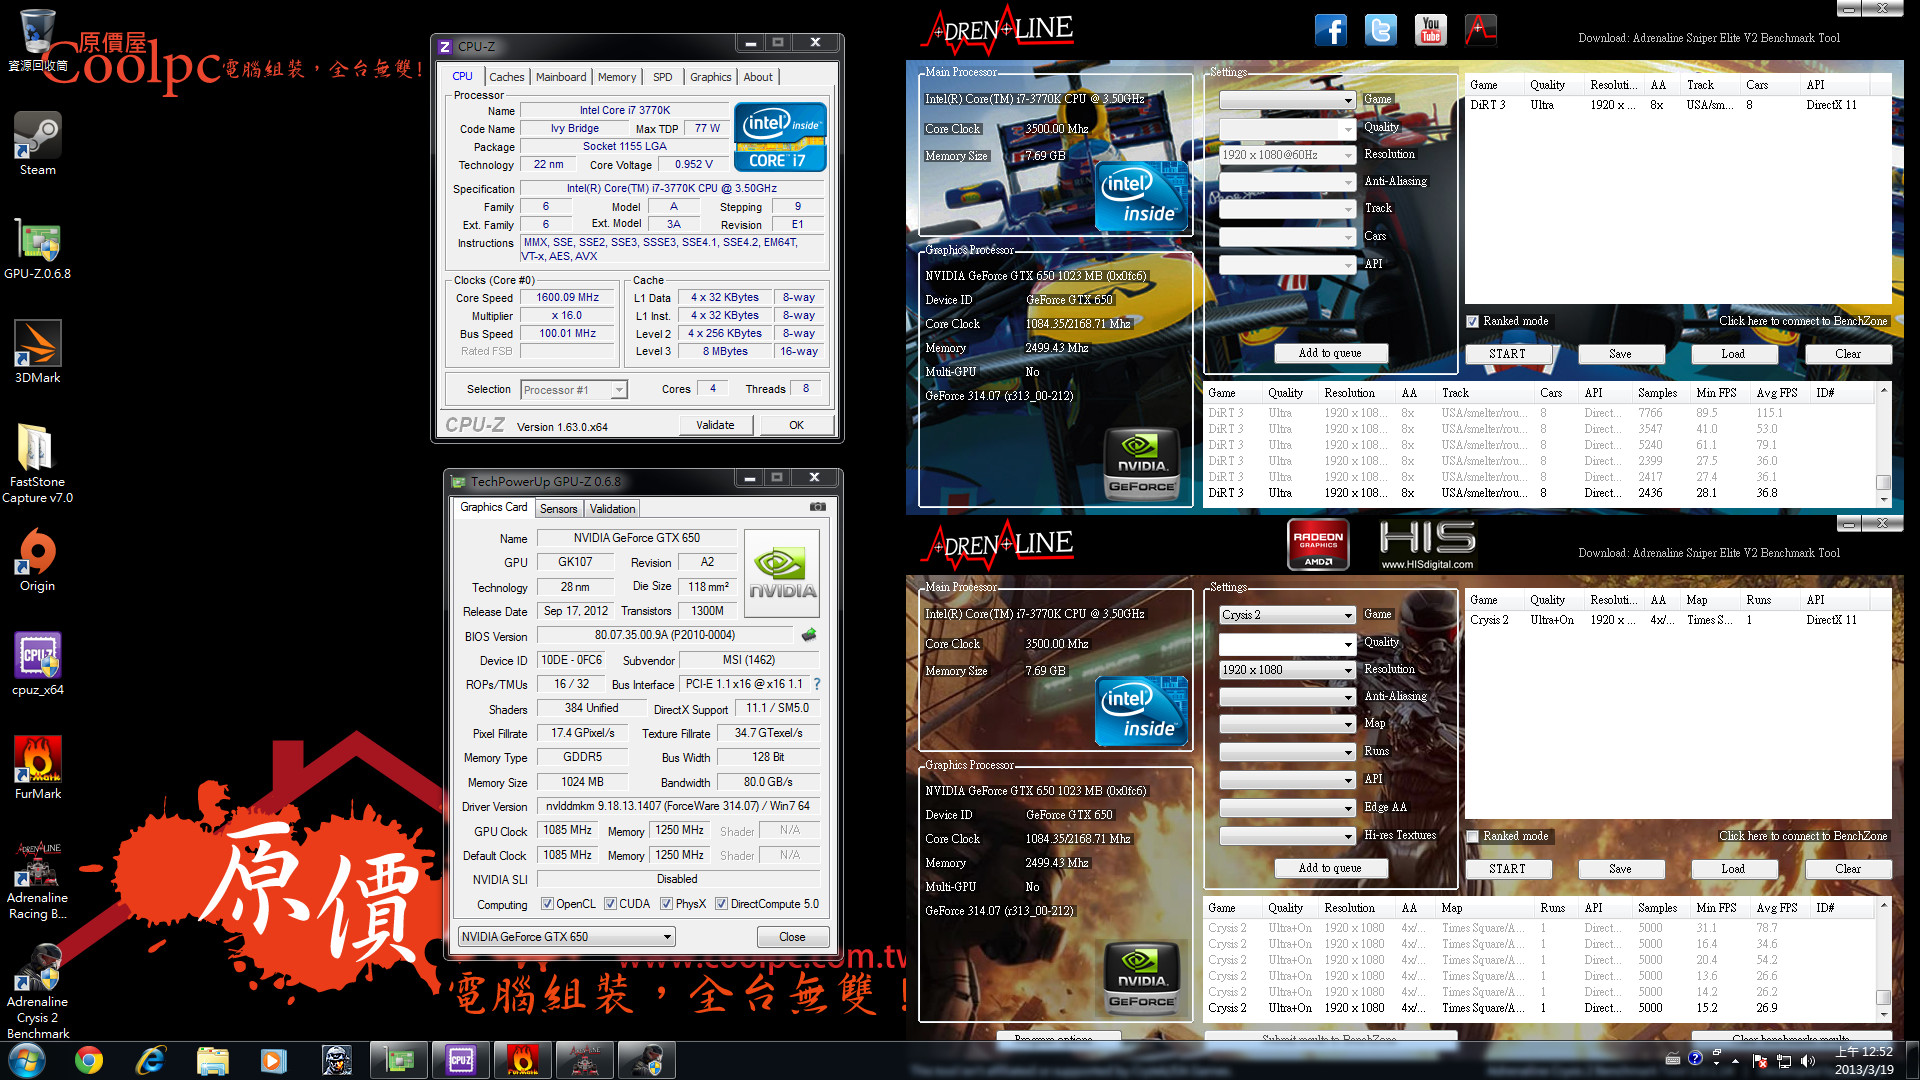The image size is (1920, 1080).
Task: Open Google Chrome from the taskbar
Action: tap(89, 1060)
